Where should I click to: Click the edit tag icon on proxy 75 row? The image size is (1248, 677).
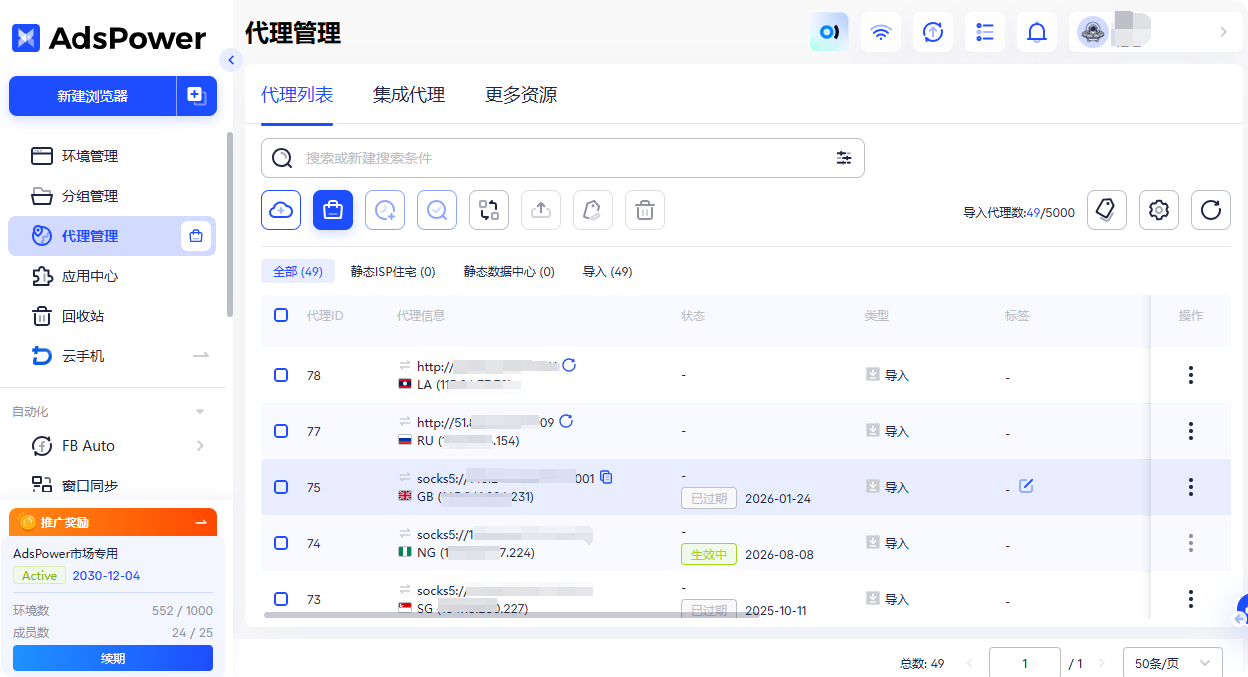point(1026,486)
